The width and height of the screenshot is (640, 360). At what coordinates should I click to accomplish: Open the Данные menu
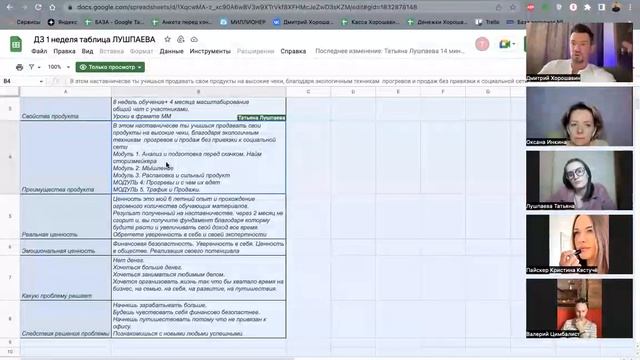point(171,51)
